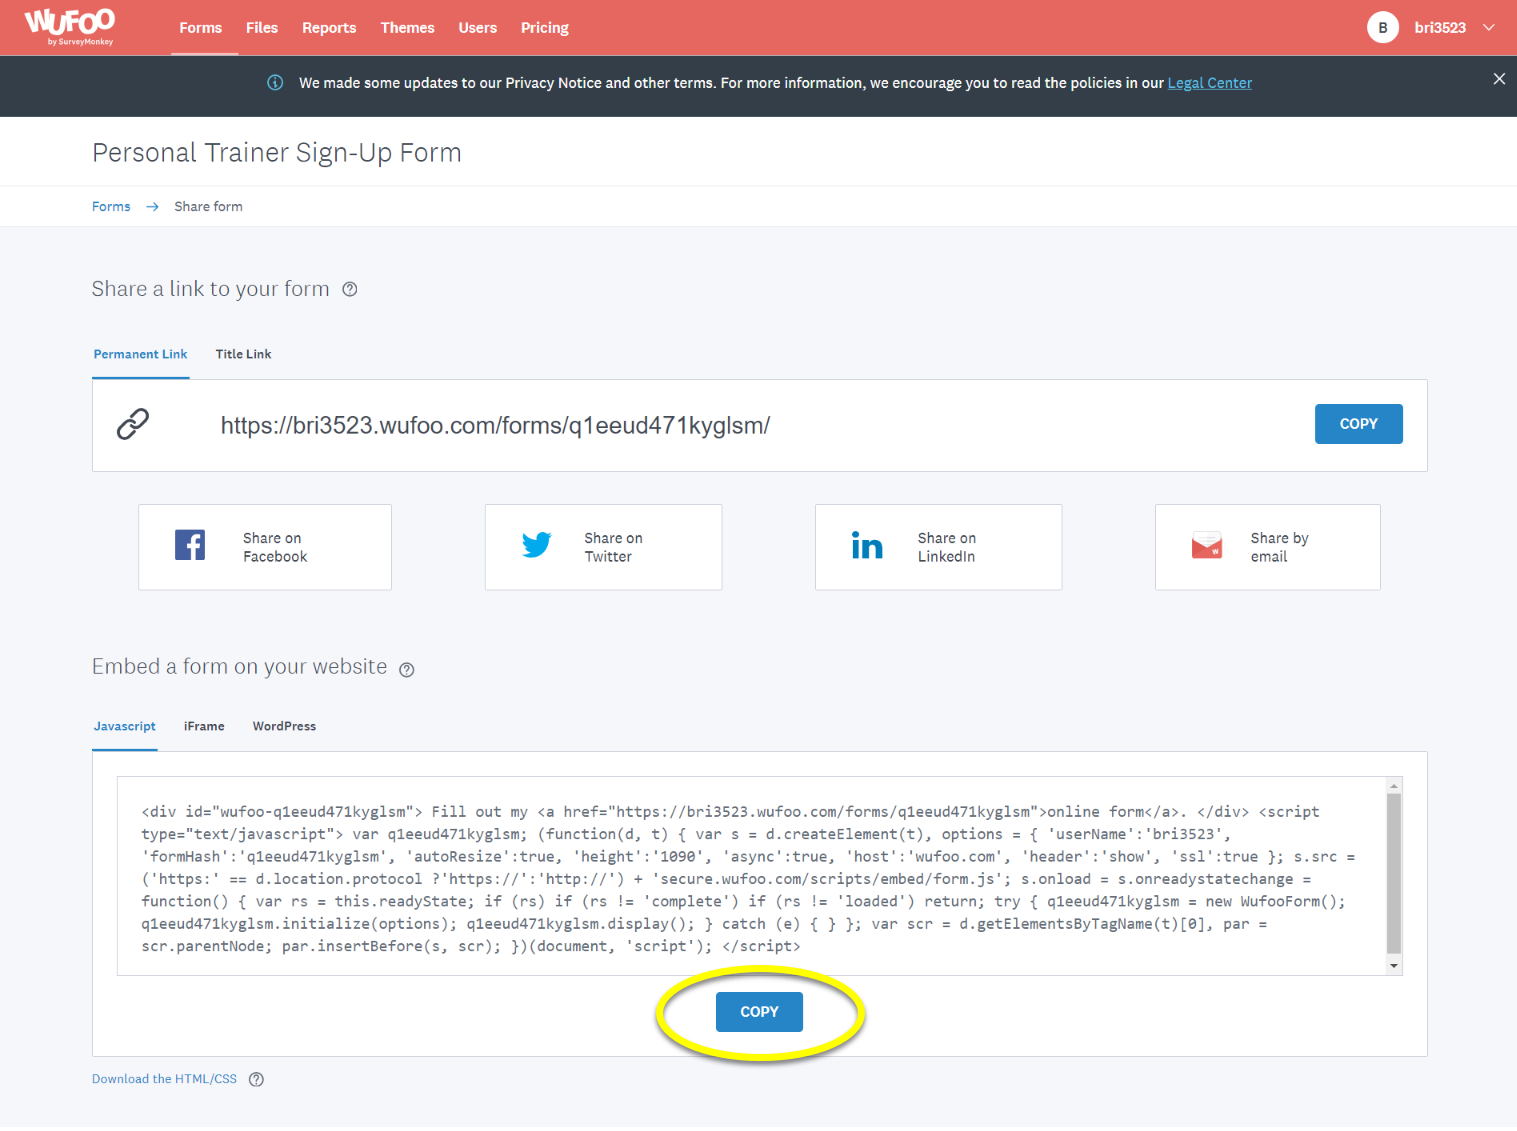The height and width of the screenshot is (1131, 1517).
Task: Open the Reports menu item
Action: click(329, 28)
